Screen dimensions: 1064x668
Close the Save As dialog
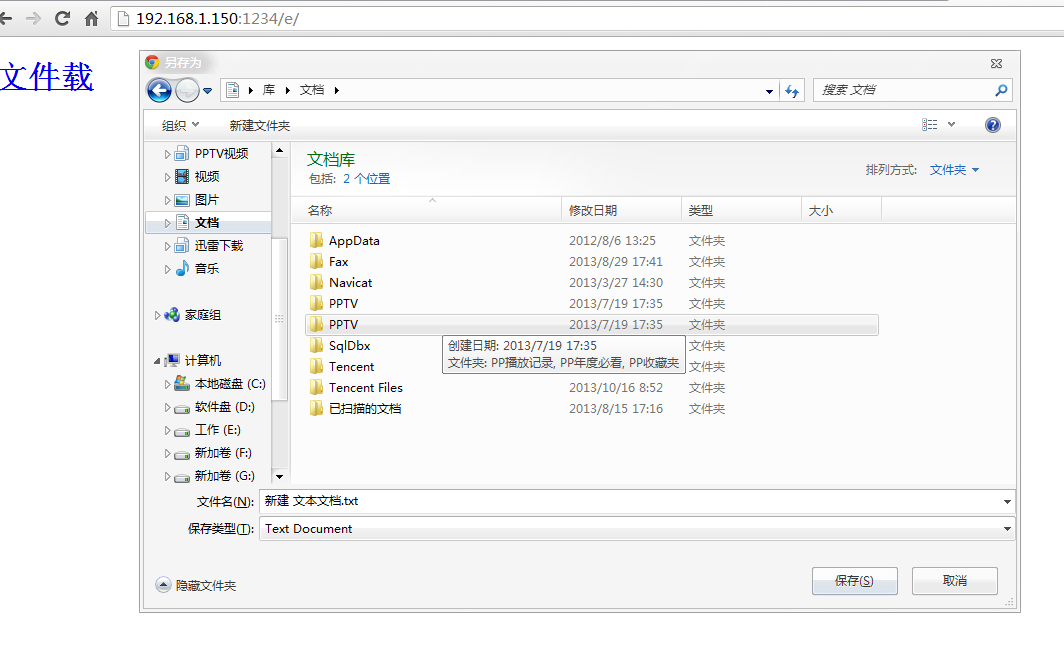996,63
